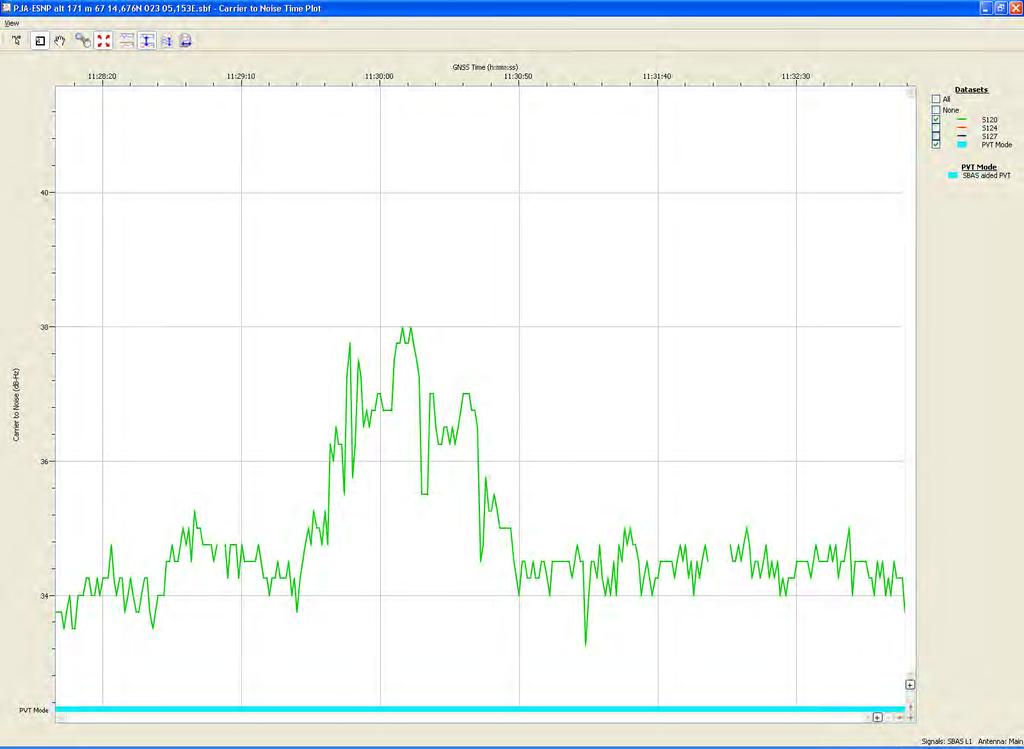The height and width of the screenshot is (749, 1024).
Task: Click the S124 dataset label
Action: 989,129
